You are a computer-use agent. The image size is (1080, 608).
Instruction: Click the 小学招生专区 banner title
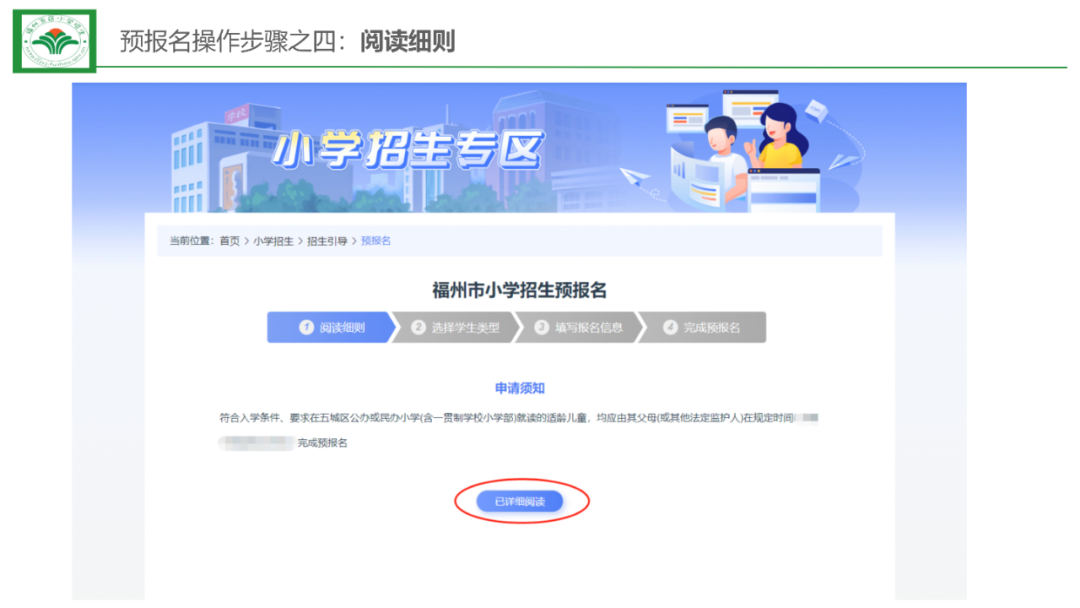(408, 149)
